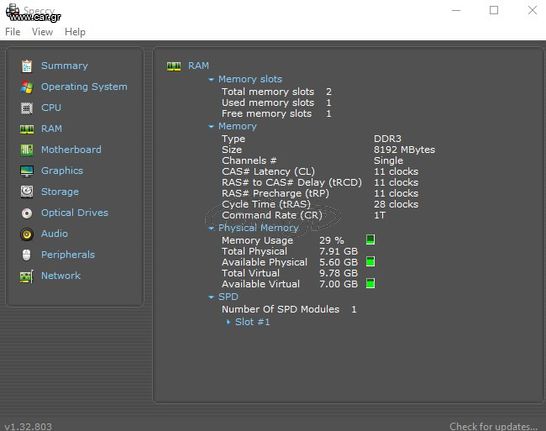Collapse the Physical Memory section
Image resolution: width=546 pixels, height=431 pixels.
click(x=211, y=228)
